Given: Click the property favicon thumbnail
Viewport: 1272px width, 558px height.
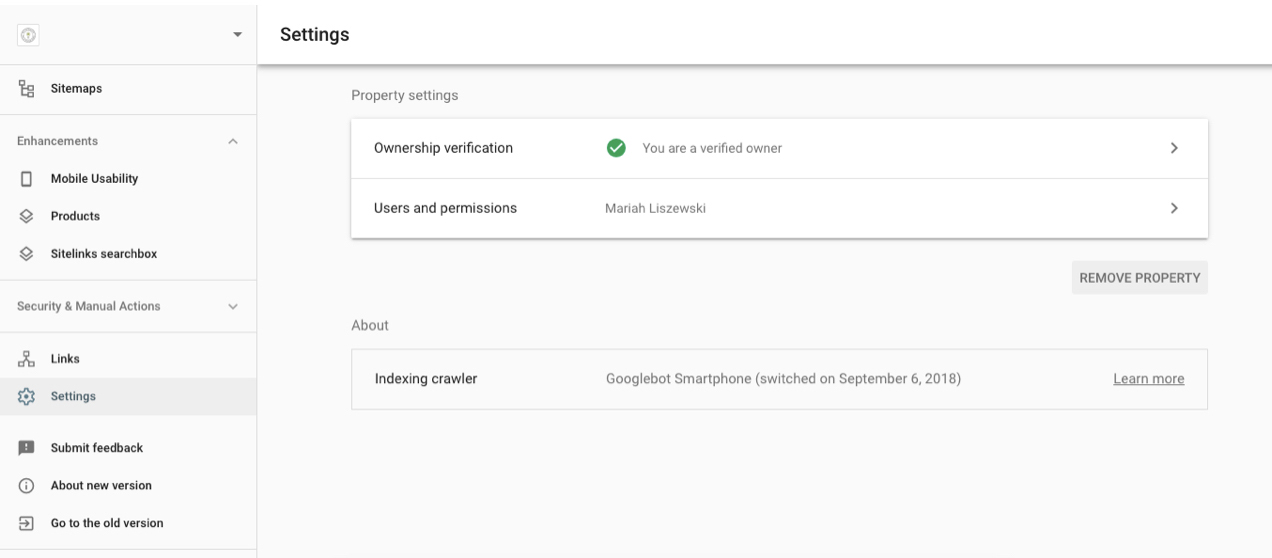Looking at the screenshot, I should tap(27, 34).
